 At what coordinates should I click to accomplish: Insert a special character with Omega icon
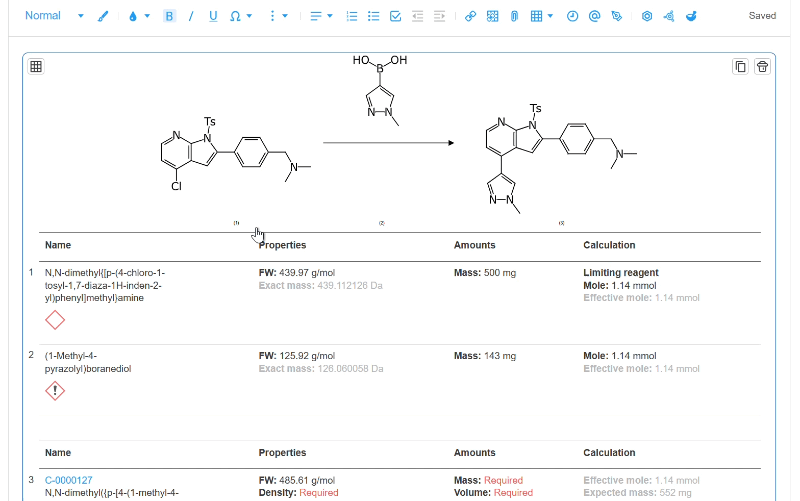click(235, 16)
